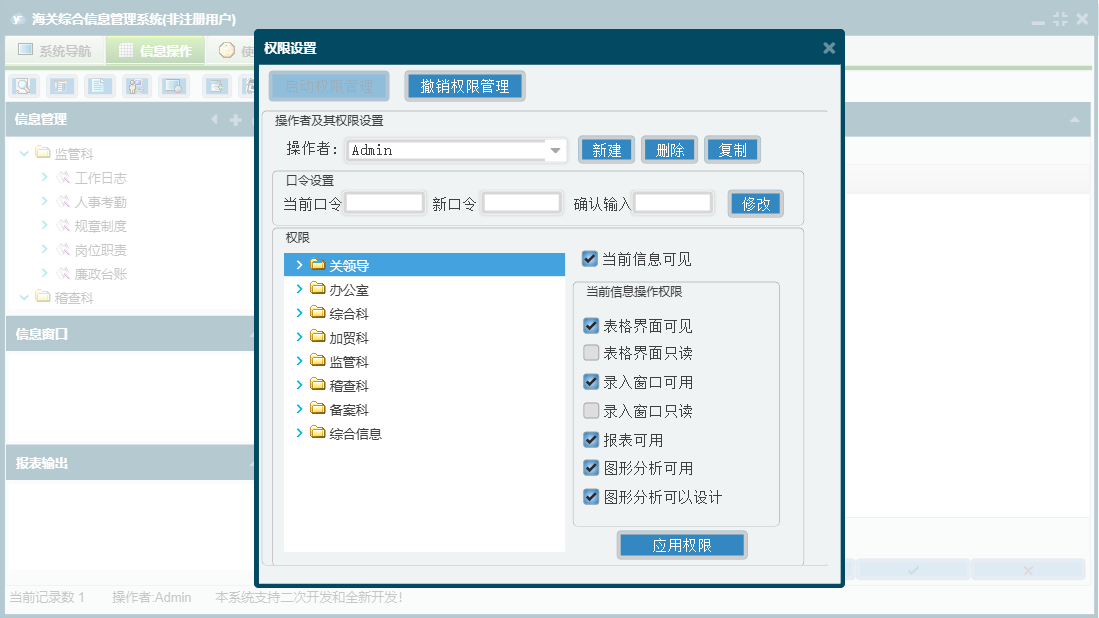Expand the 监管科 node in permissions tree

point(299,361)
